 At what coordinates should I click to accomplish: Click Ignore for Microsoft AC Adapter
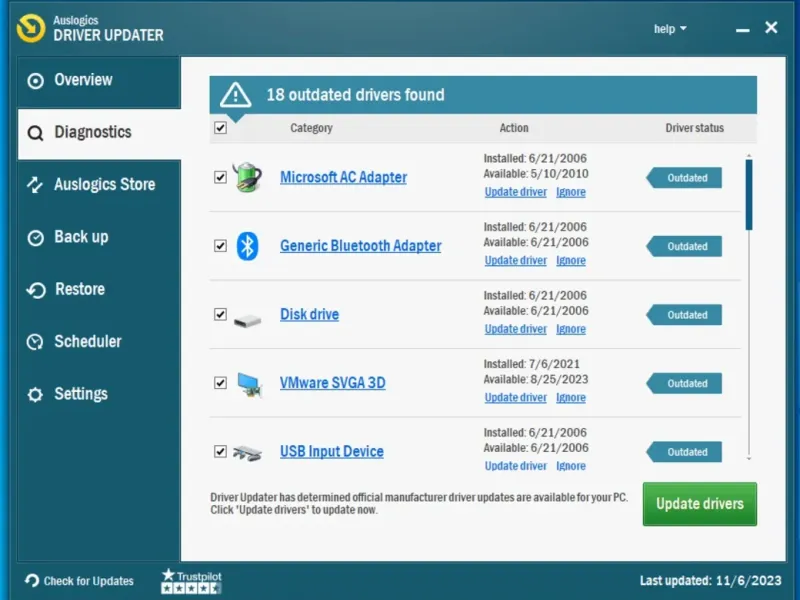coord(570,192)
